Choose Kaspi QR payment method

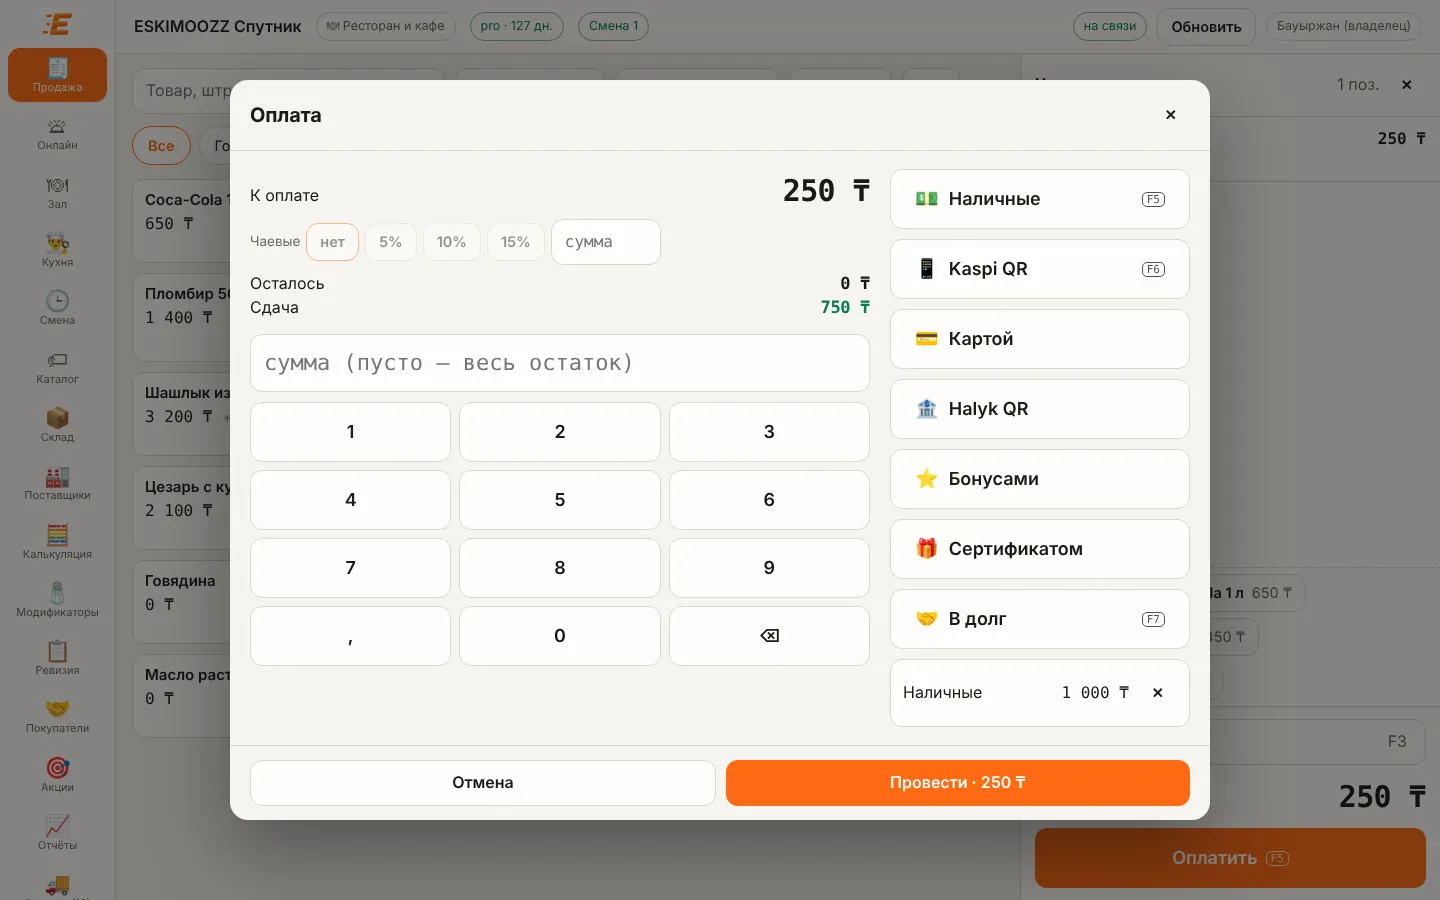[1039, 269]
